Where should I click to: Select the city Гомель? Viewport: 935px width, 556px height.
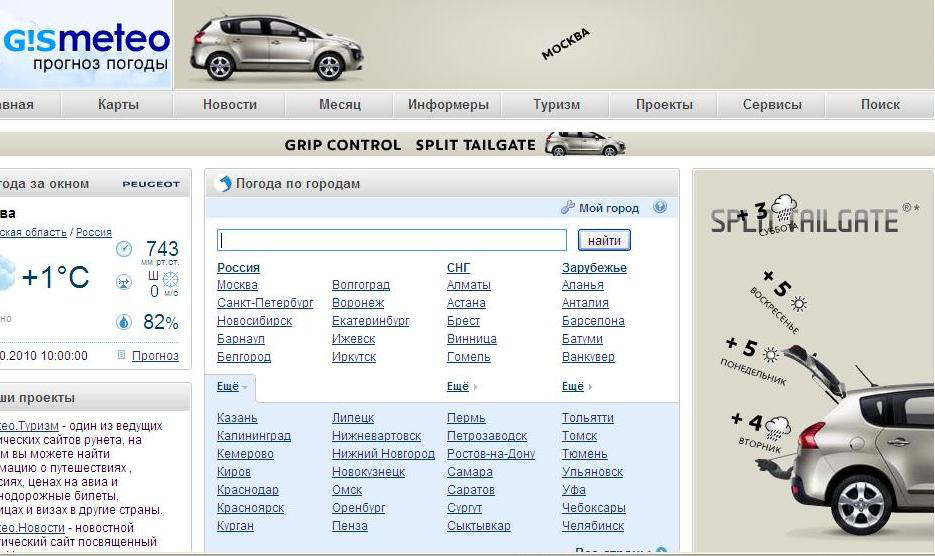tap(469, 357)
